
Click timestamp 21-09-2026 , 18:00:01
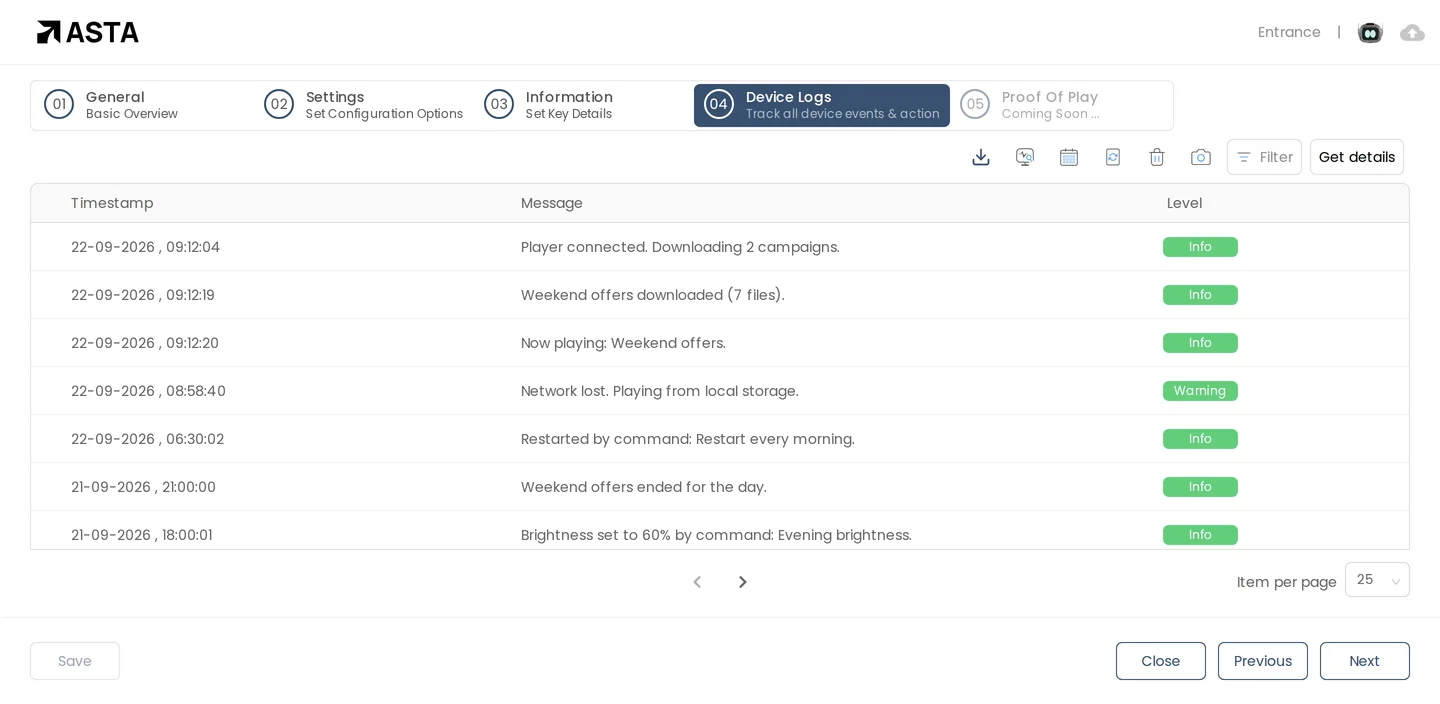coord(142,535)
